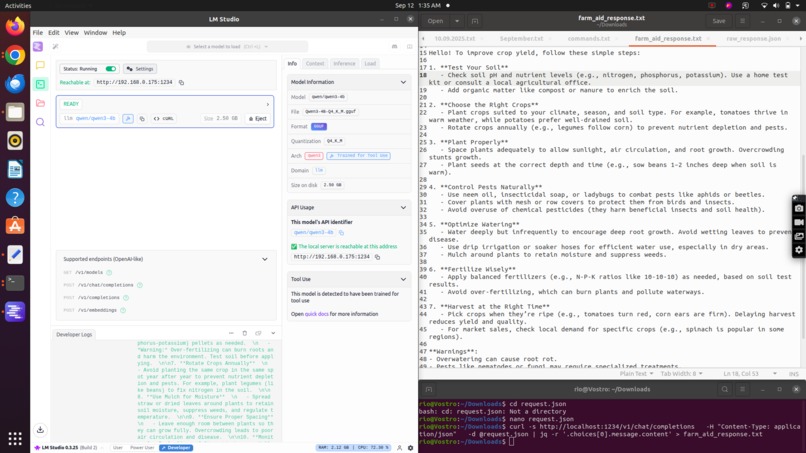806x453 pixels.
Task: Collapse the API Usage section
Action: [403, 208]
